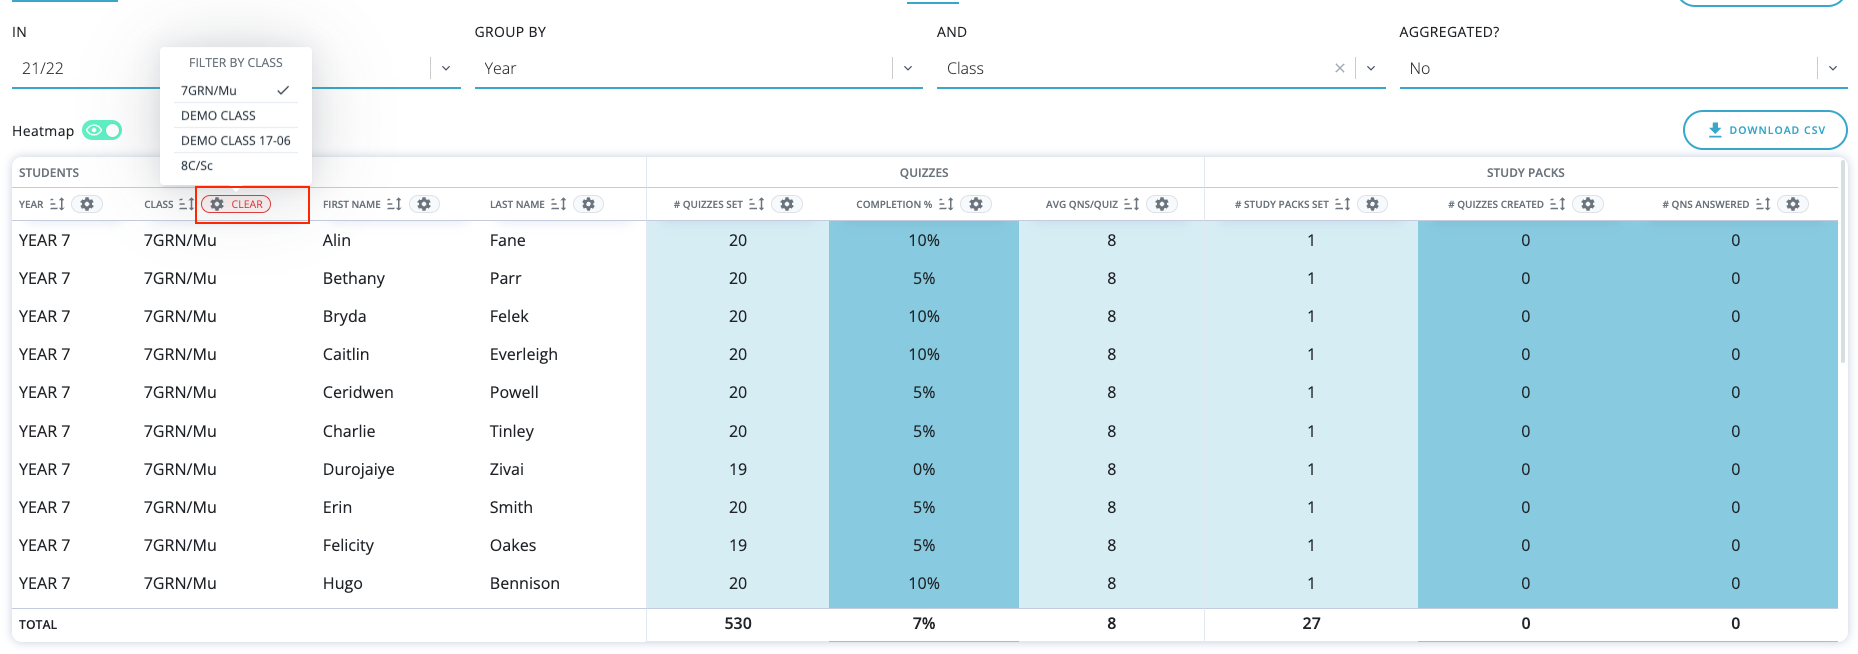
Task: Select DEMO CLASS in filter list
Action: [x=218, y=116]
